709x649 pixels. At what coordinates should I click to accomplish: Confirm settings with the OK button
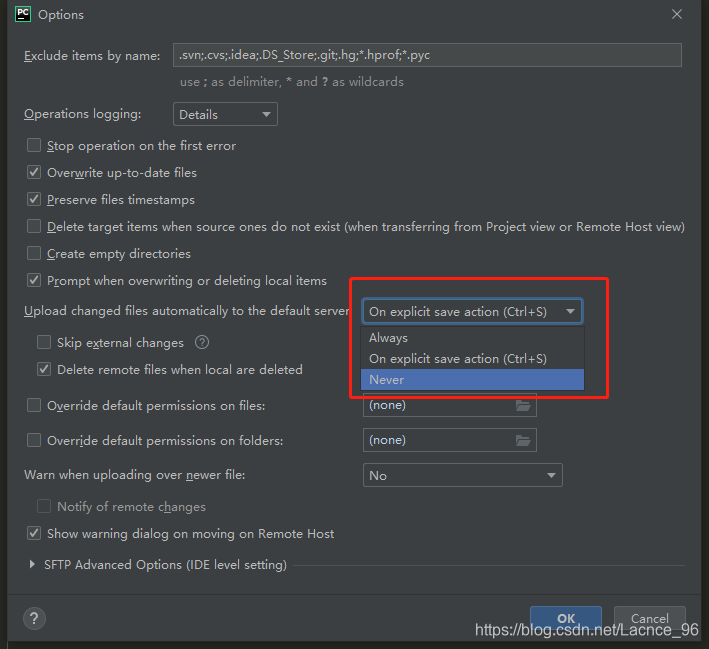pos(566,618)
